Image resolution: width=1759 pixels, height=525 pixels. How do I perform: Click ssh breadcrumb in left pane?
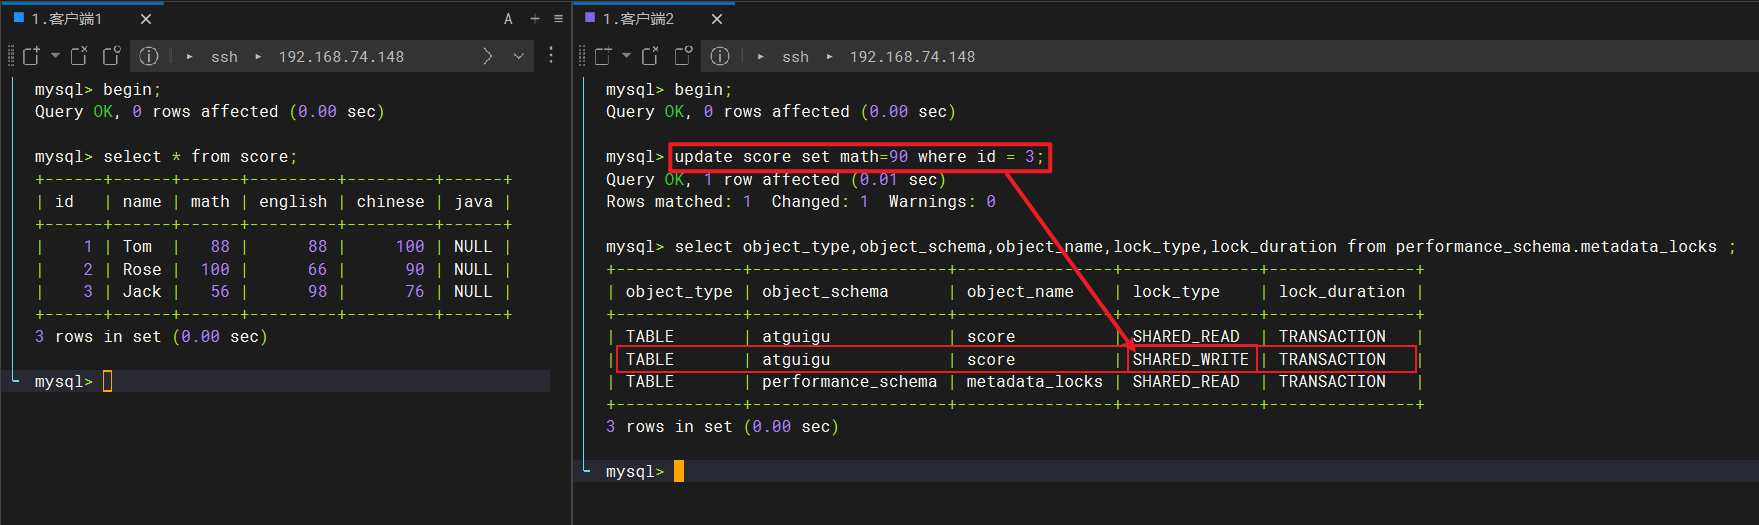224,57
